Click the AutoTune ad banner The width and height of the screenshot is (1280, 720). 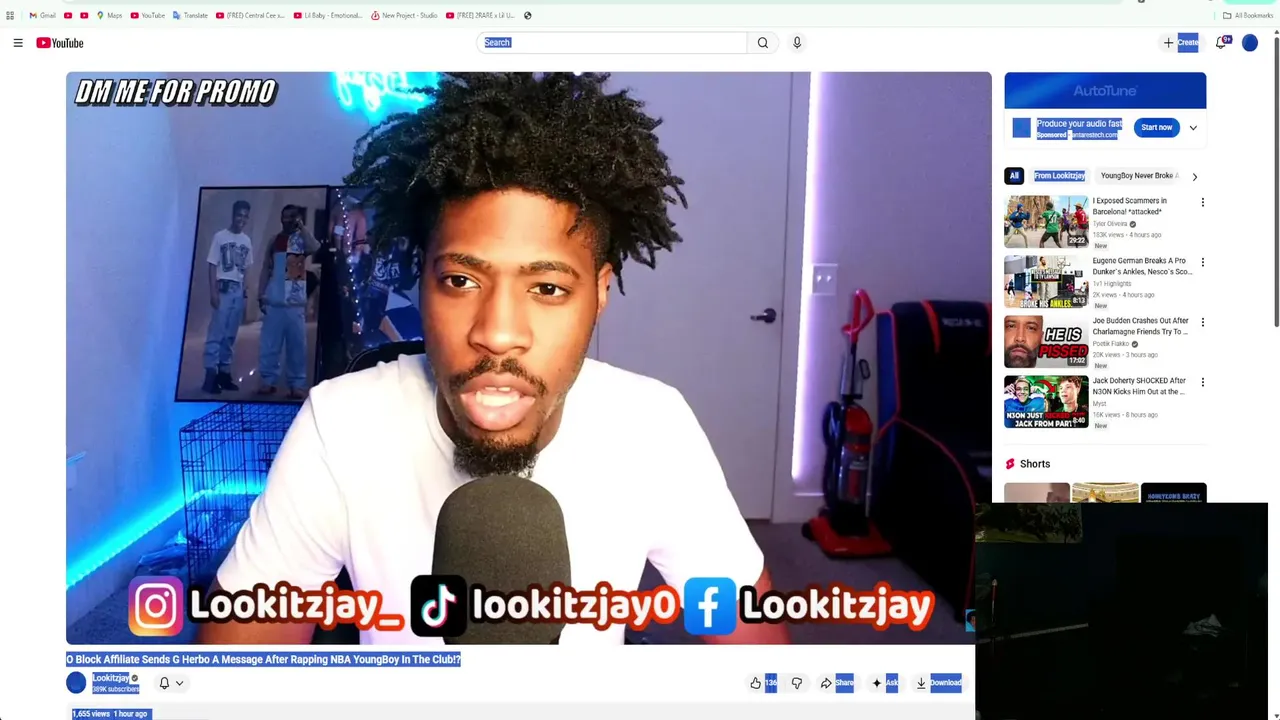(x=1105, y=90)
